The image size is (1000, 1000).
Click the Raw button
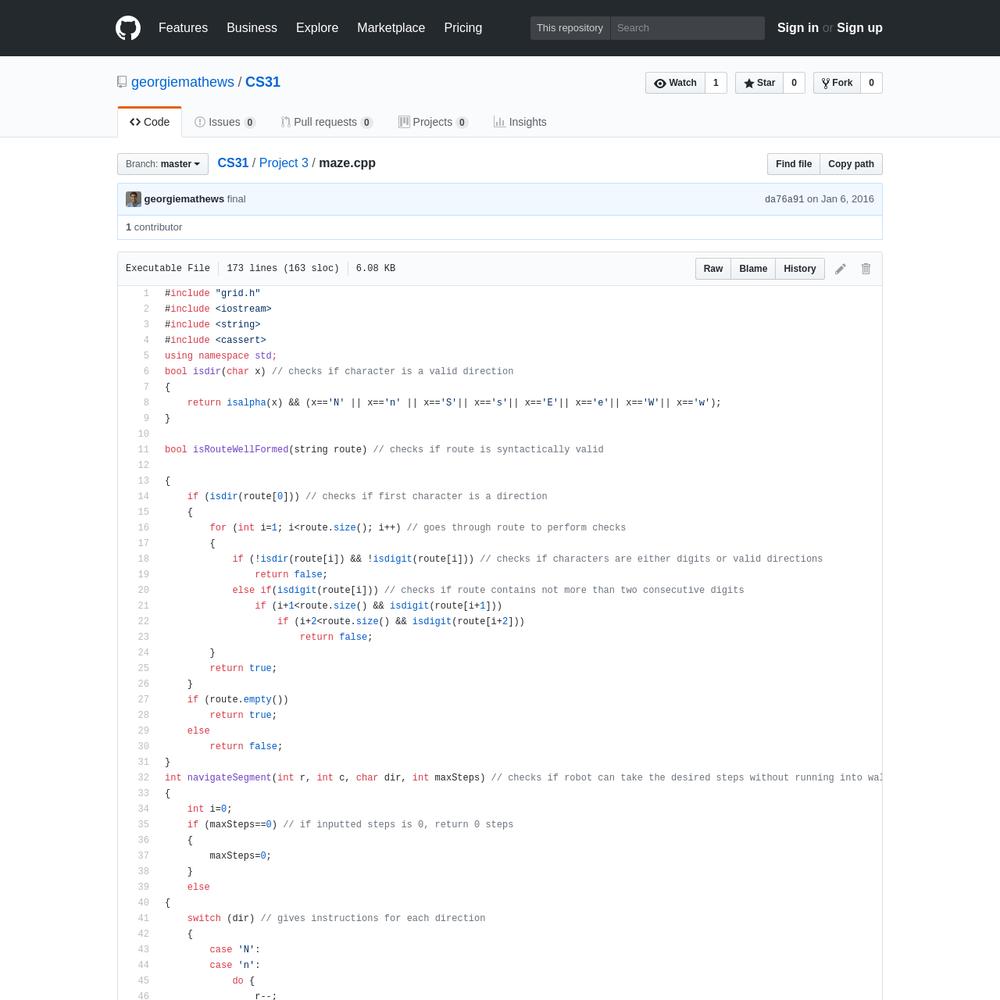[x=713, y=268]
